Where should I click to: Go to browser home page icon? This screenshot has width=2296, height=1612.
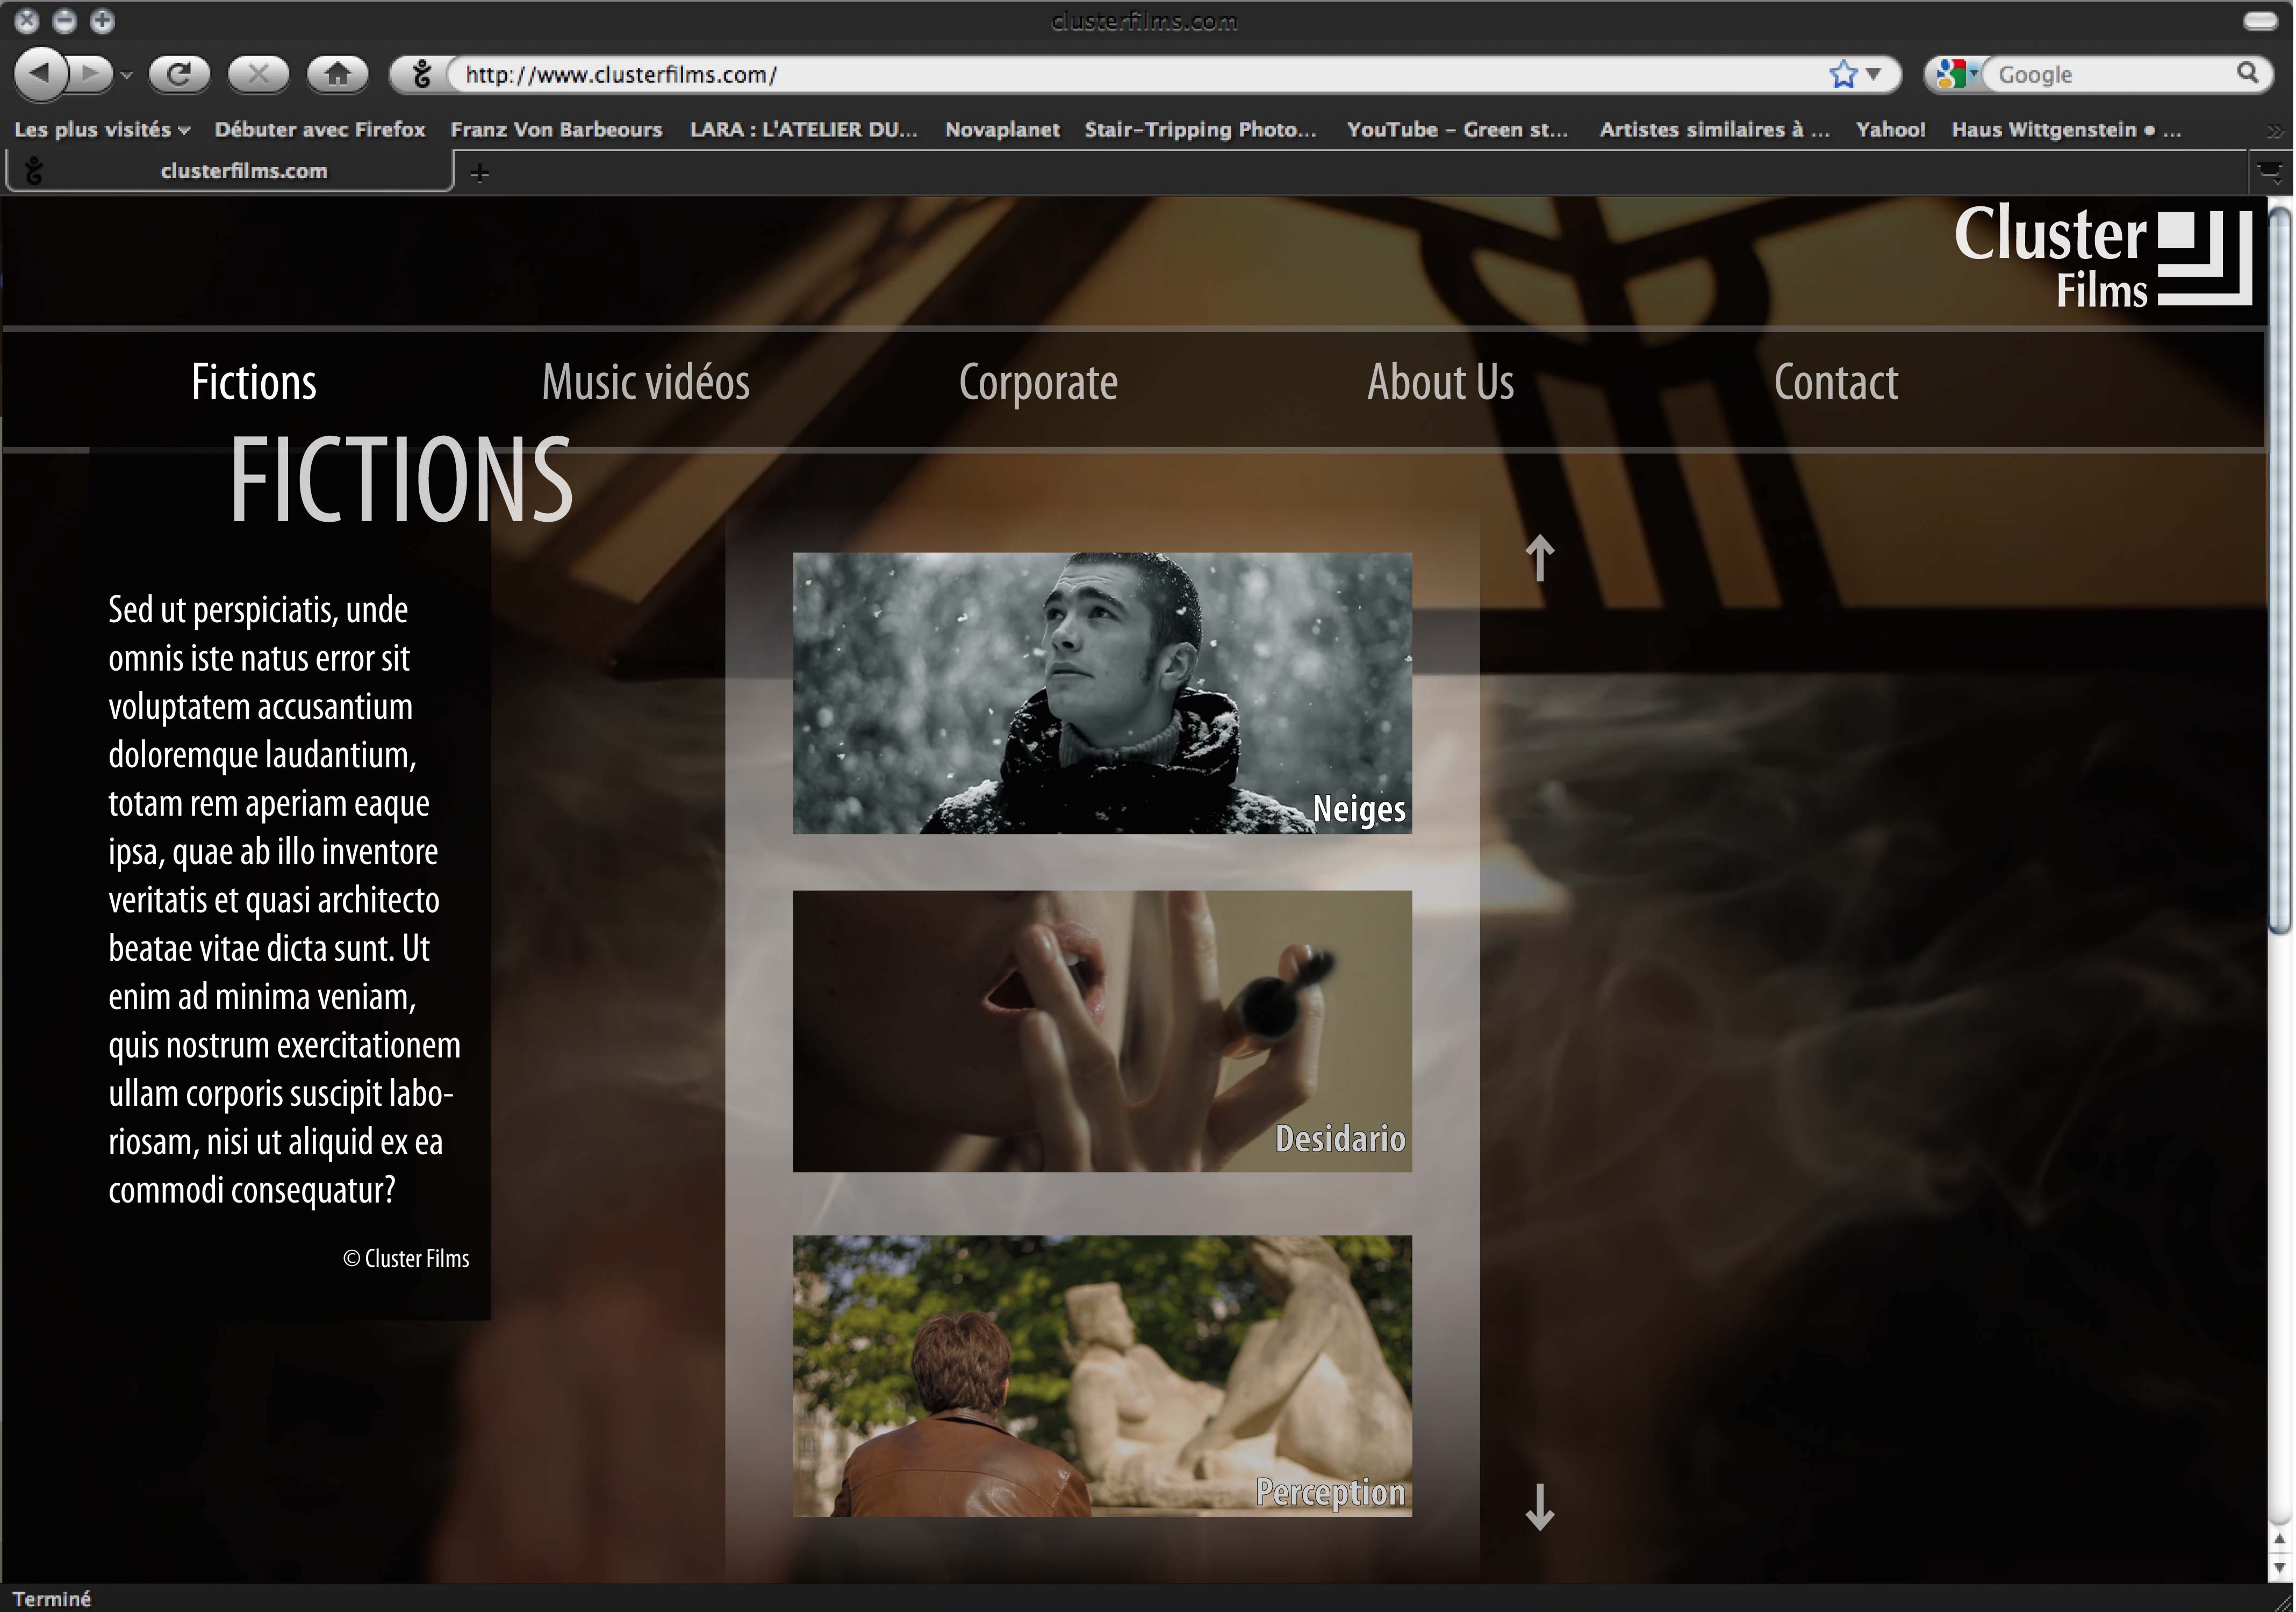[337, 74]
